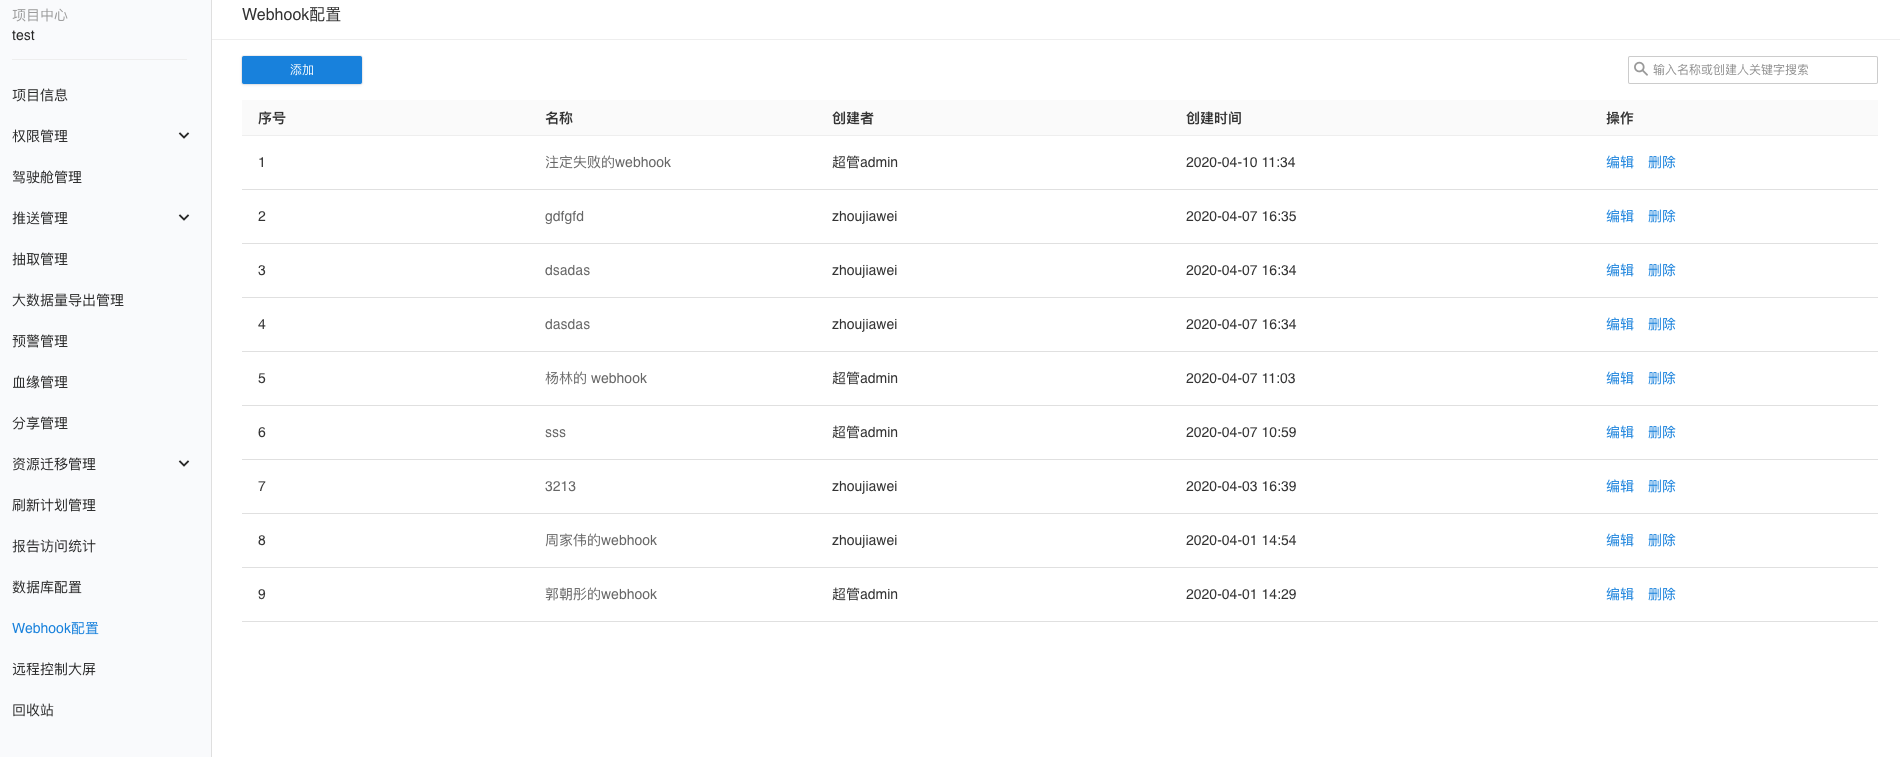Delete 郭朝彤的webhook entry
Screen dimensions: 1900x757
click(x=1661, y=594)
